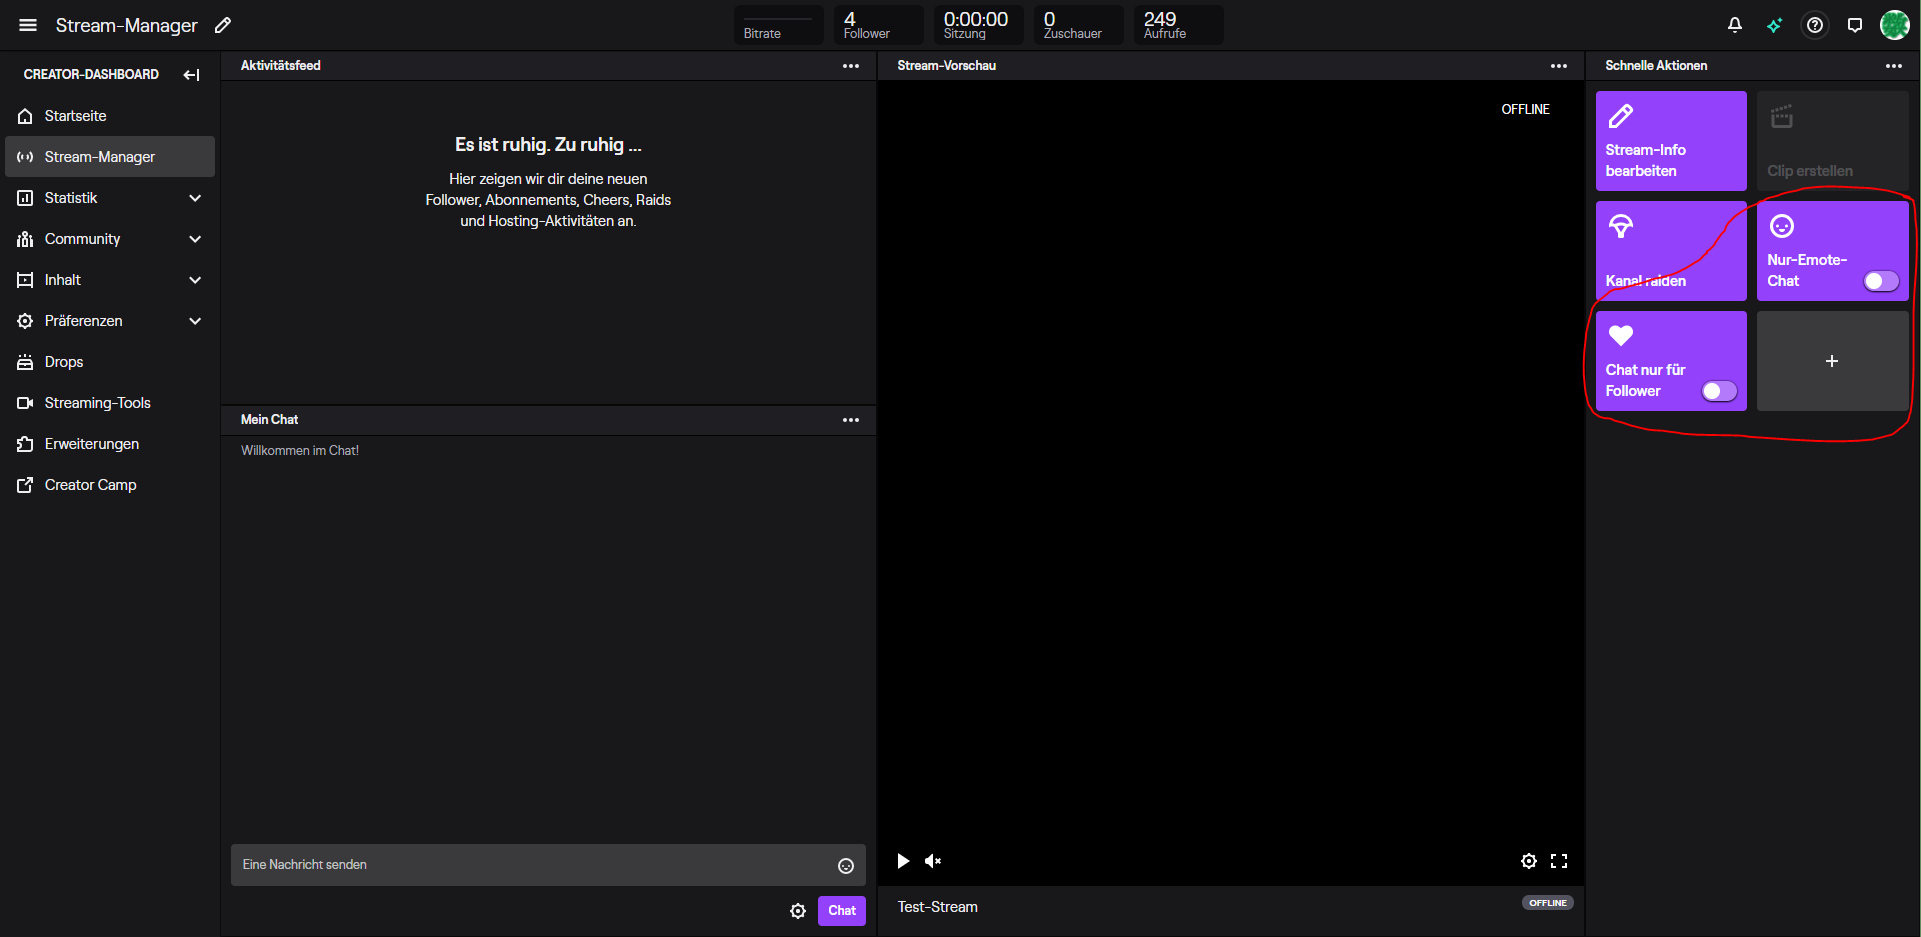Open stream preview player settings gear
This screenshot has height=937, width=1921.
click(x=1529, y=861)
